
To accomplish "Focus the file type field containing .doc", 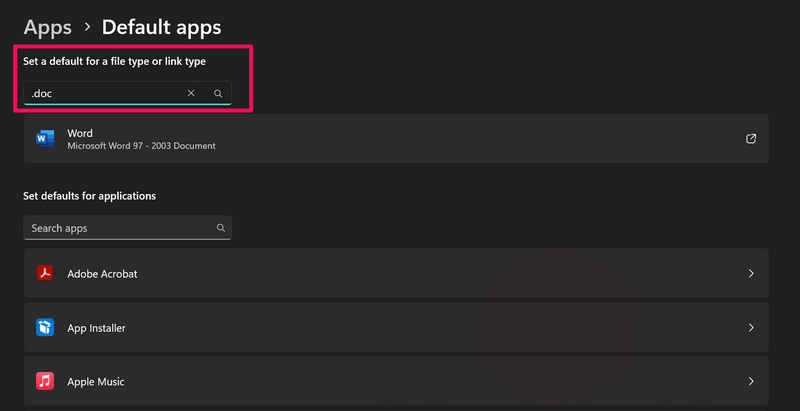I will [x=100, y=93].
